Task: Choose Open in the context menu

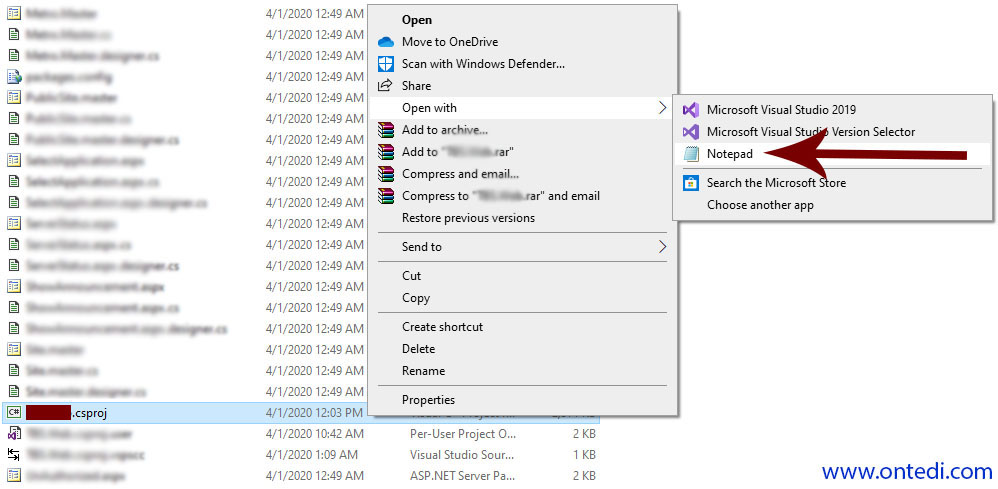Action: coord(417,20)
